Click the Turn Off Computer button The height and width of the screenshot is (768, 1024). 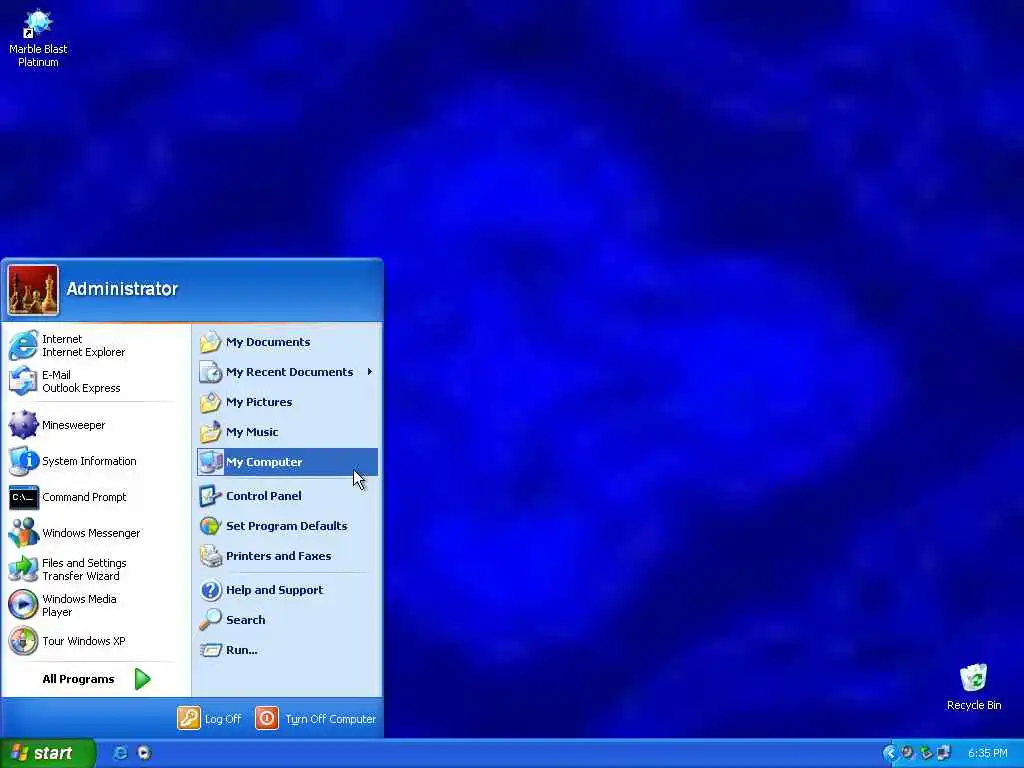tap(315, 719)
